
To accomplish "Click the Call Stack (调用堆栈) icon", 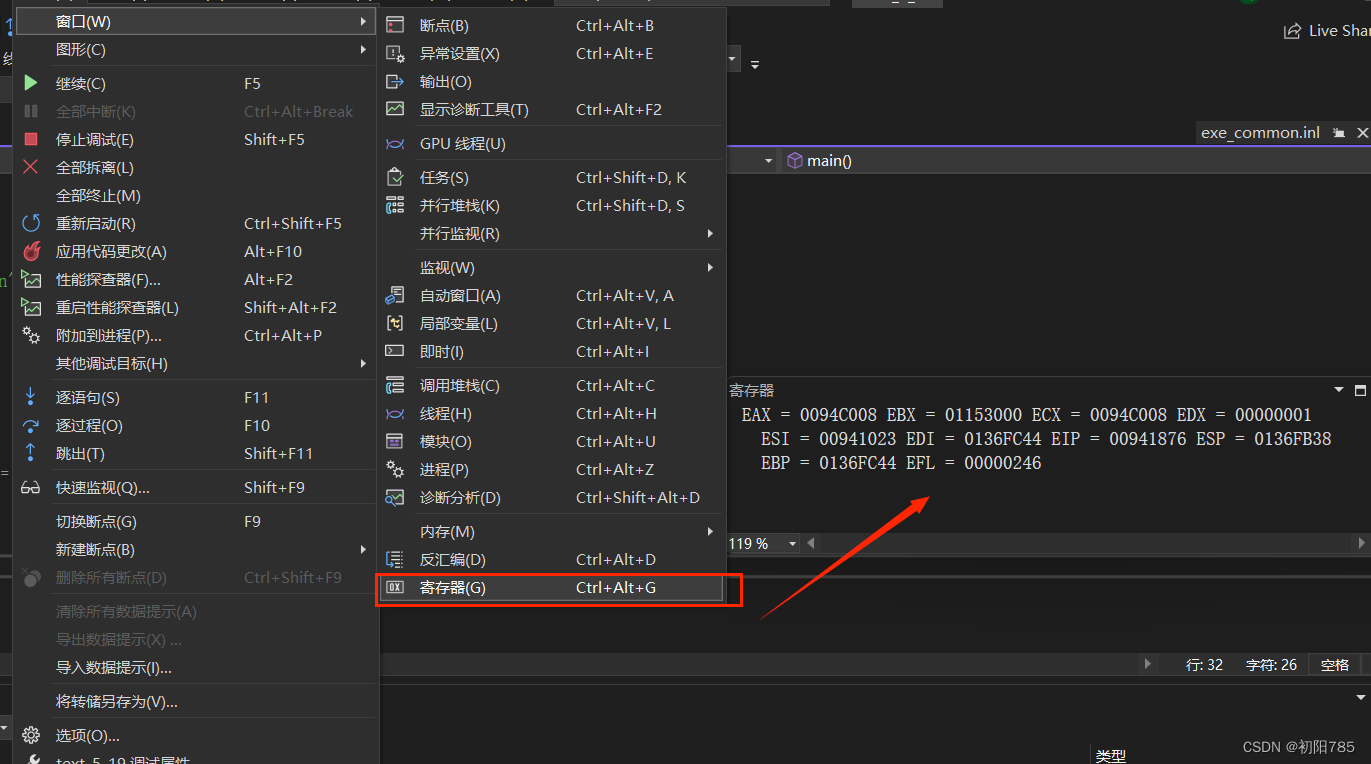I will [395, 385].
